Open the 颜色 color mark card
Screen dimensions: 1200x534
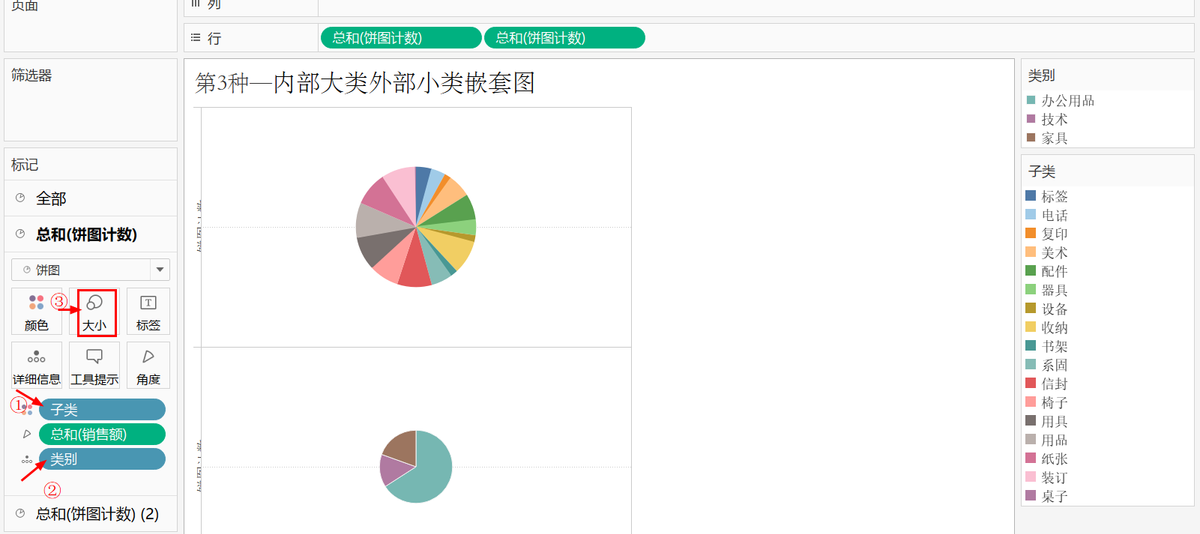tap(36, 312)
